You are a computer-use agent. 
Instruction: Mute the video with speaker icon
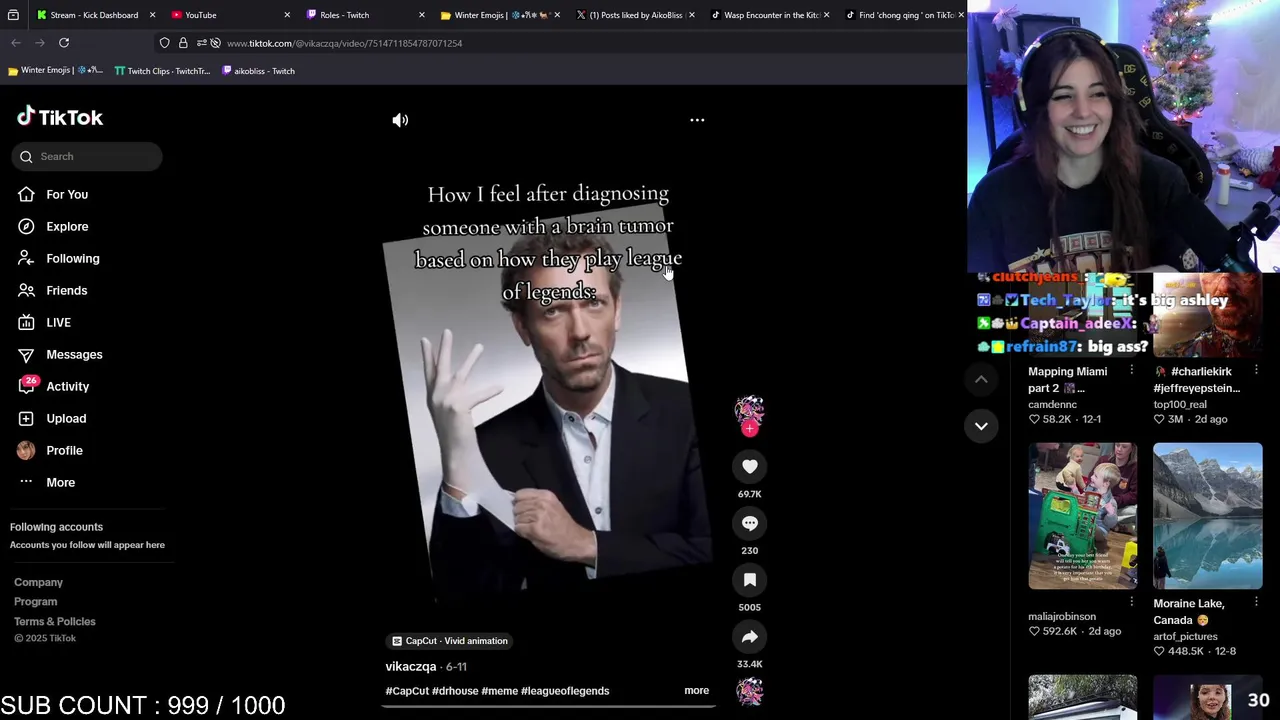[x=400, y=120]
